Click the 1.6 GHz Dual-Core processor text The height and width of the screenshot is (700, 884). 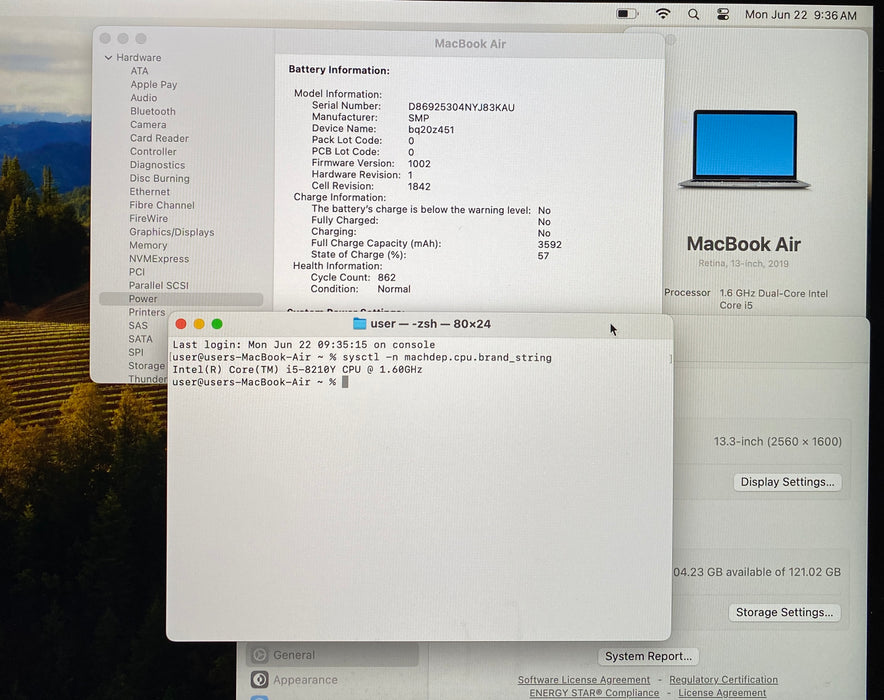pyautogui.click(x=774, y=299)
